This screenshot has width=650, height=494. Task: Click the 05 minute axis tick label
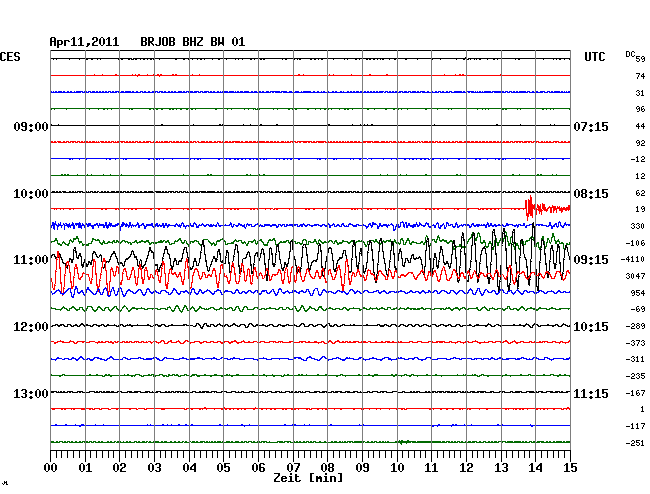[x=223, y=467]
